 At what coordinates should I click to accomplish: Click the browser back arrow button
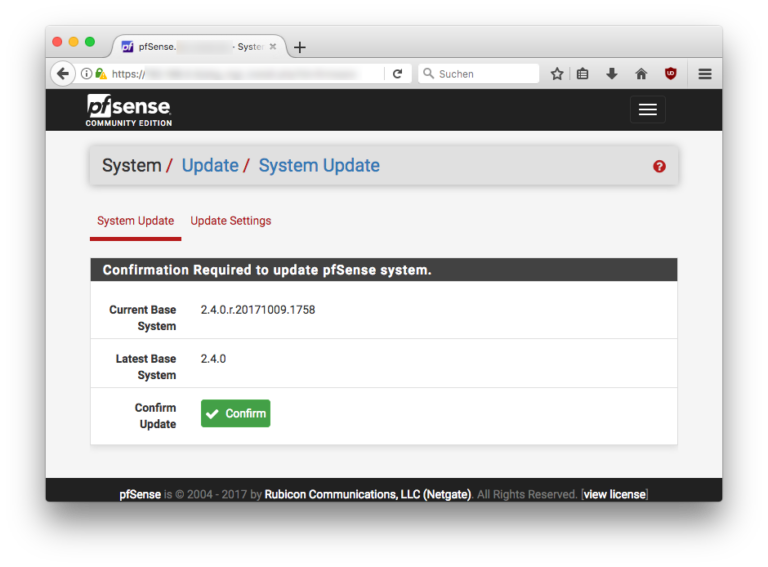coord(63,74)
